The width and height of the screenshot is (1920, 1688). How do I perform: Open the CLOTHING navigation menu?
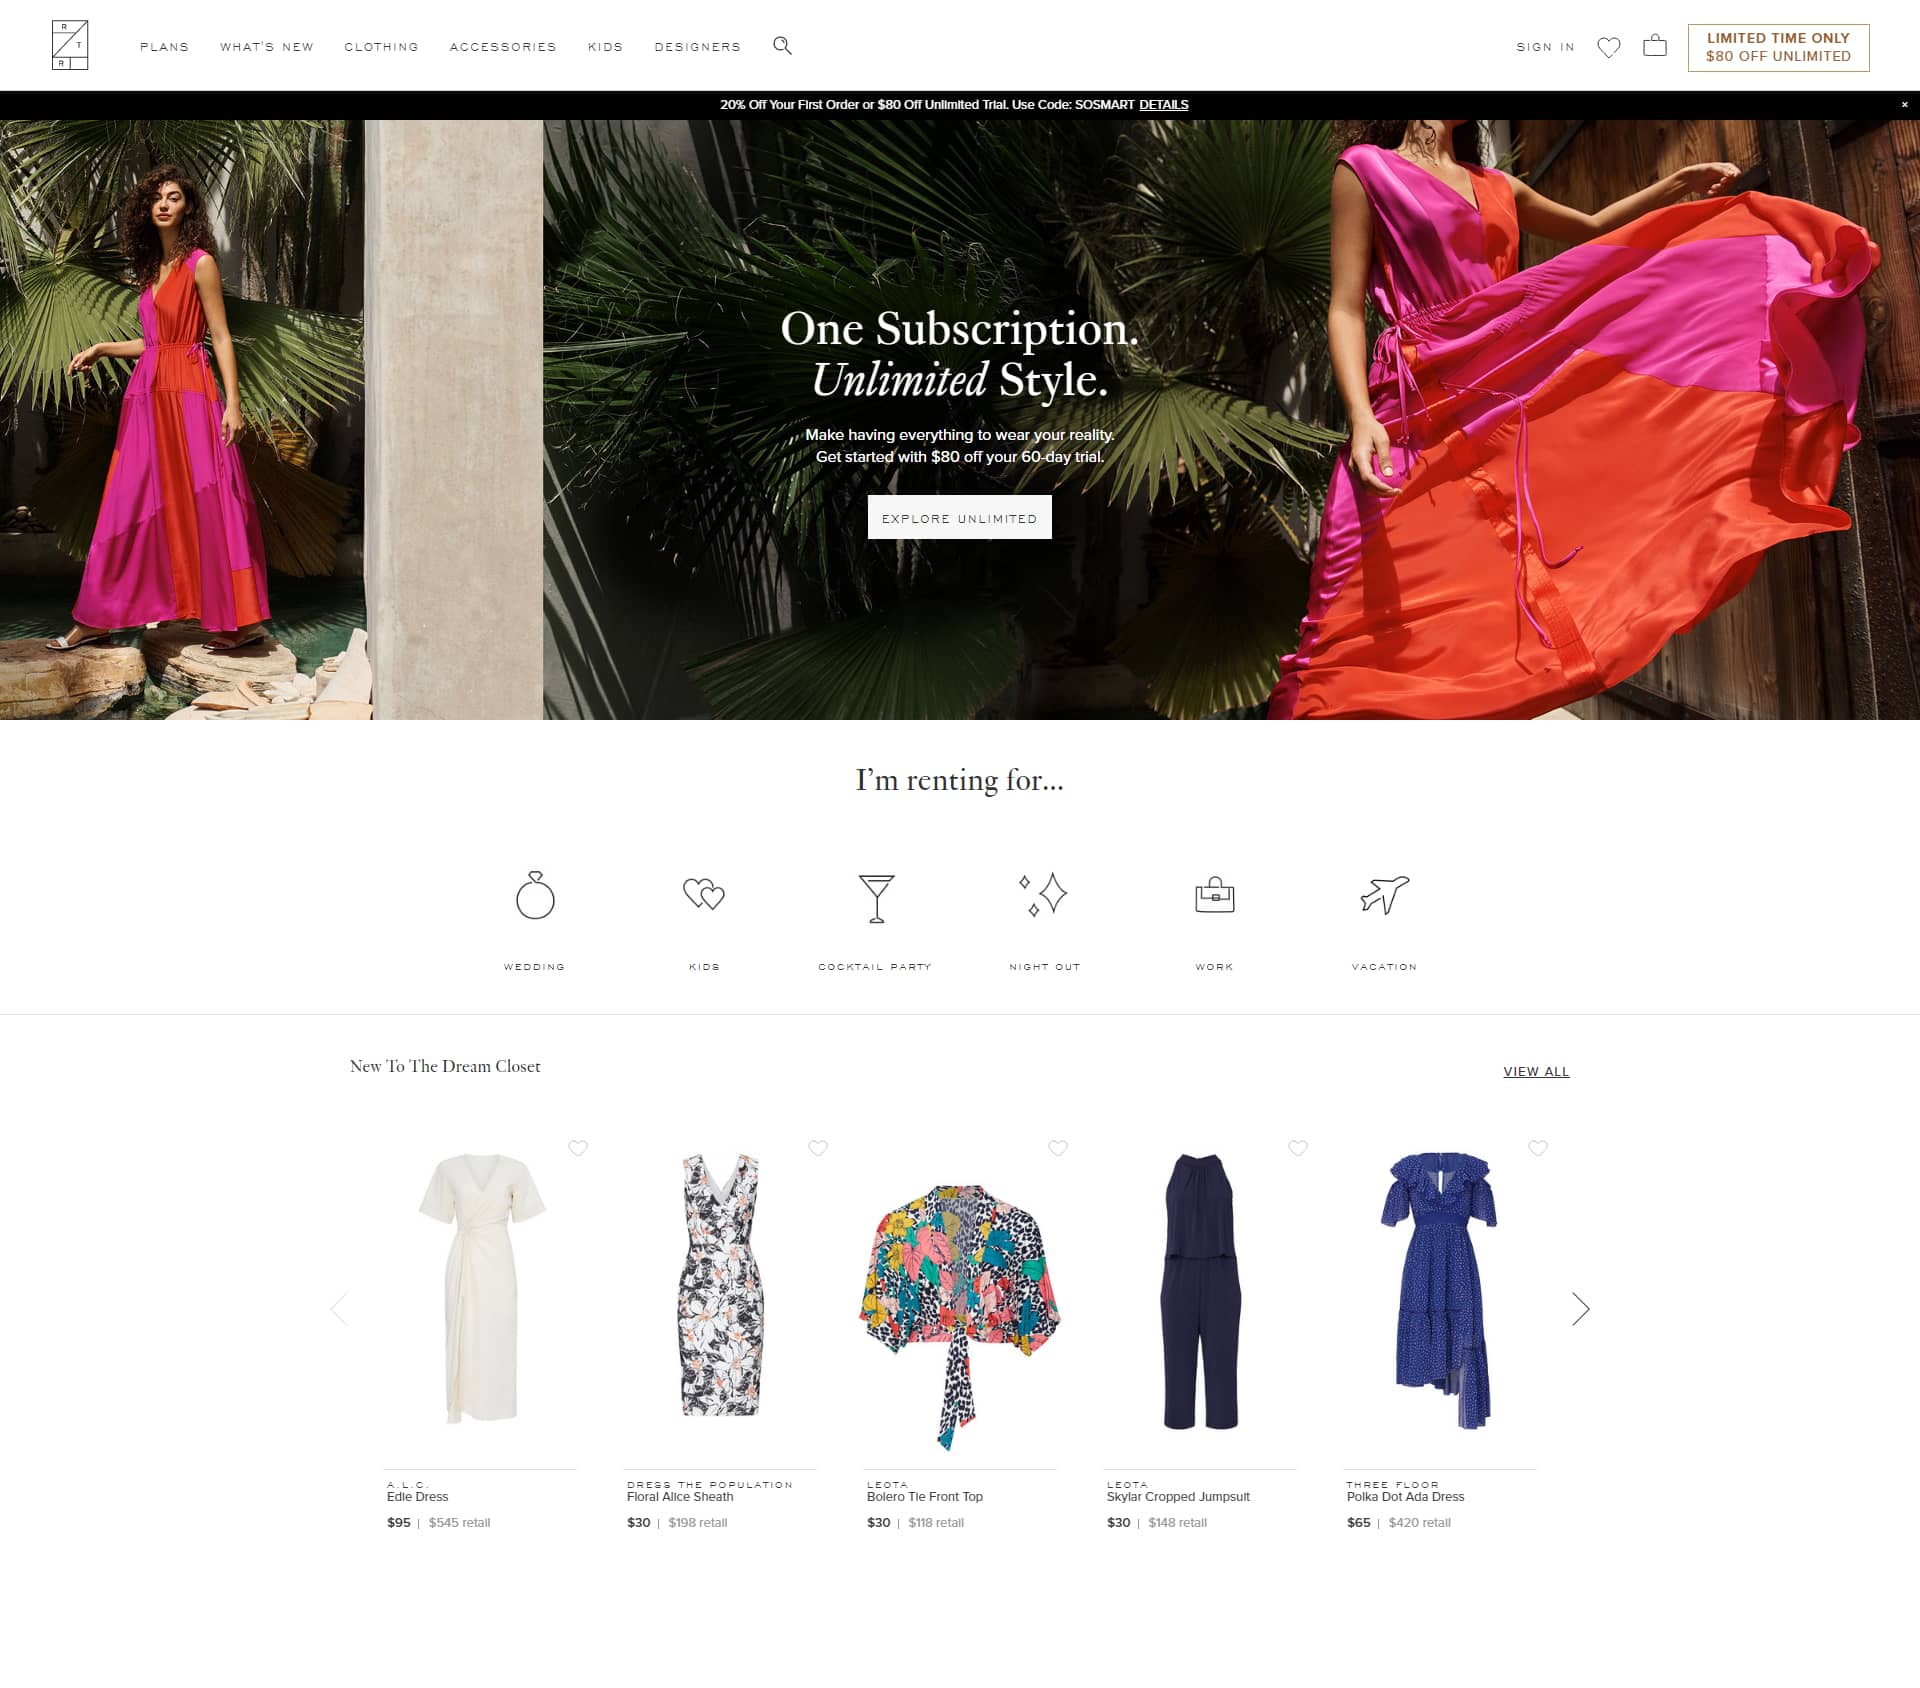380,46
